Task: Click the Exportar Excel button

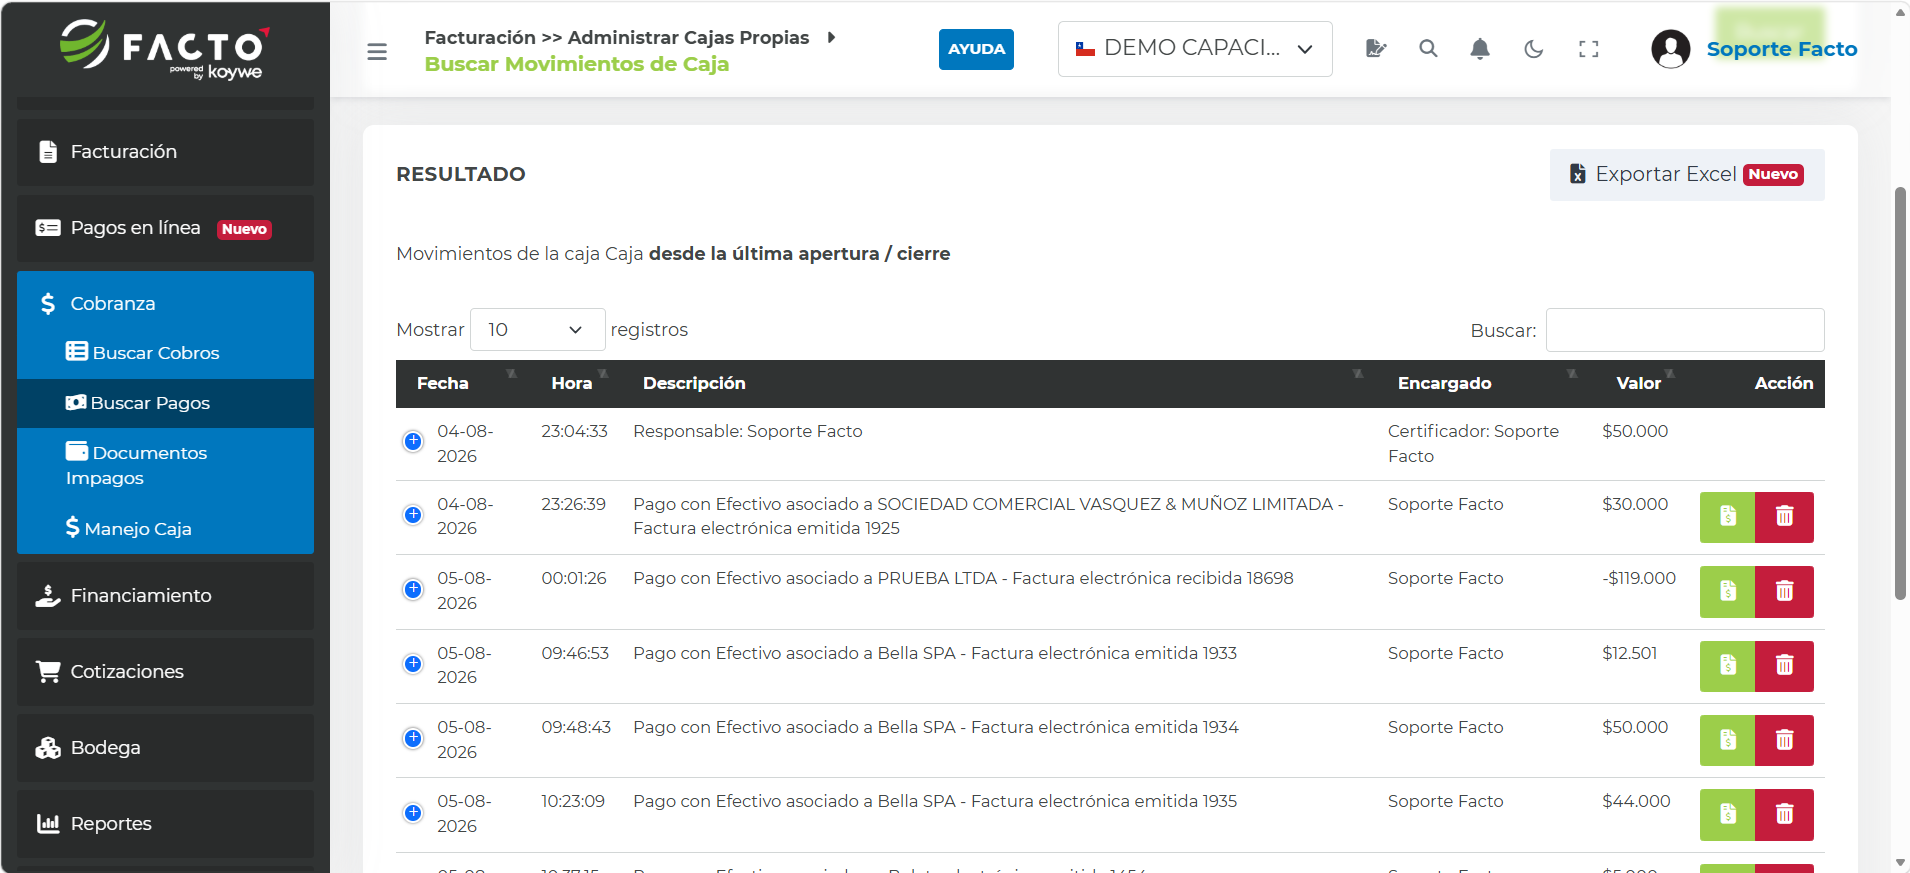Action: click(1687, 175)
